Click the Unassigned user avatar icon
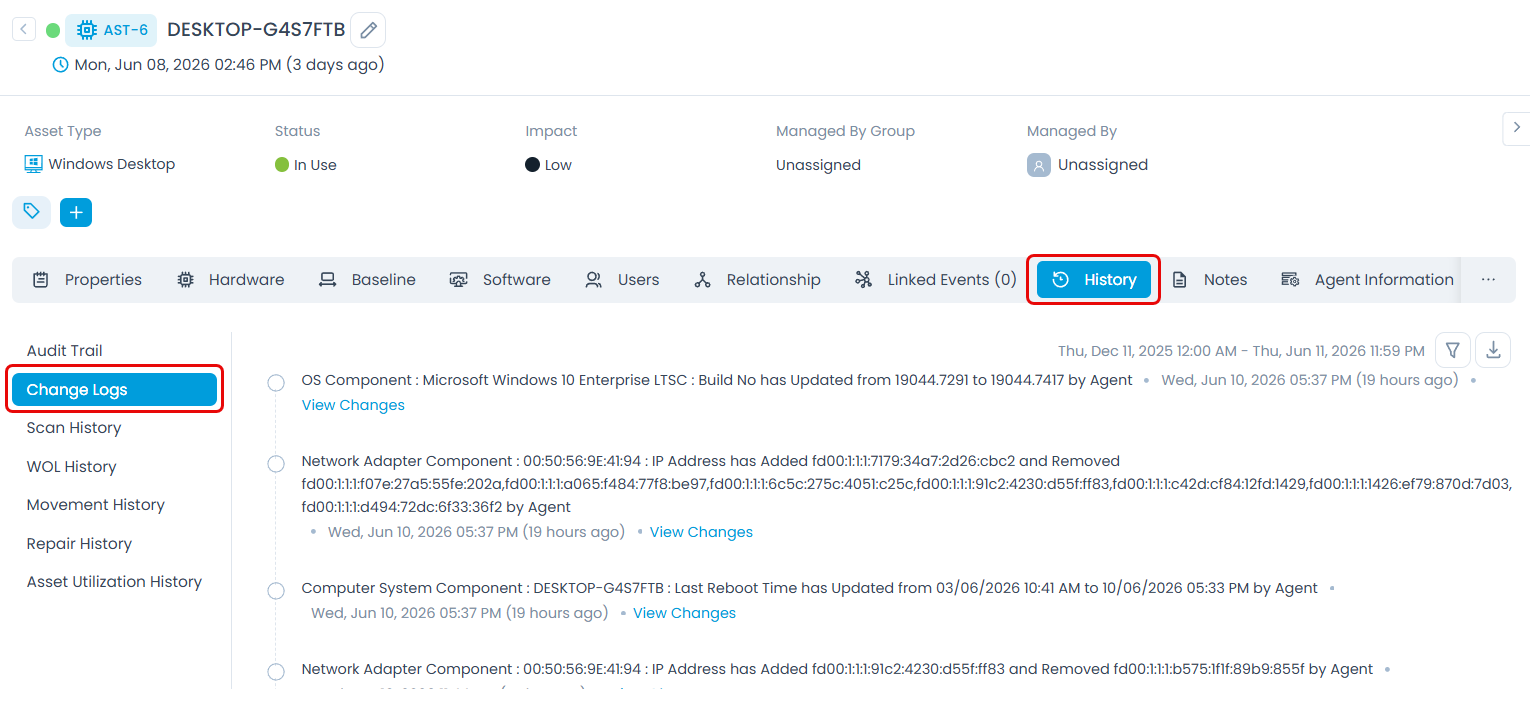Image resolution: width=1530 pixels, height=702 pixels. [x=1039, y=165]
